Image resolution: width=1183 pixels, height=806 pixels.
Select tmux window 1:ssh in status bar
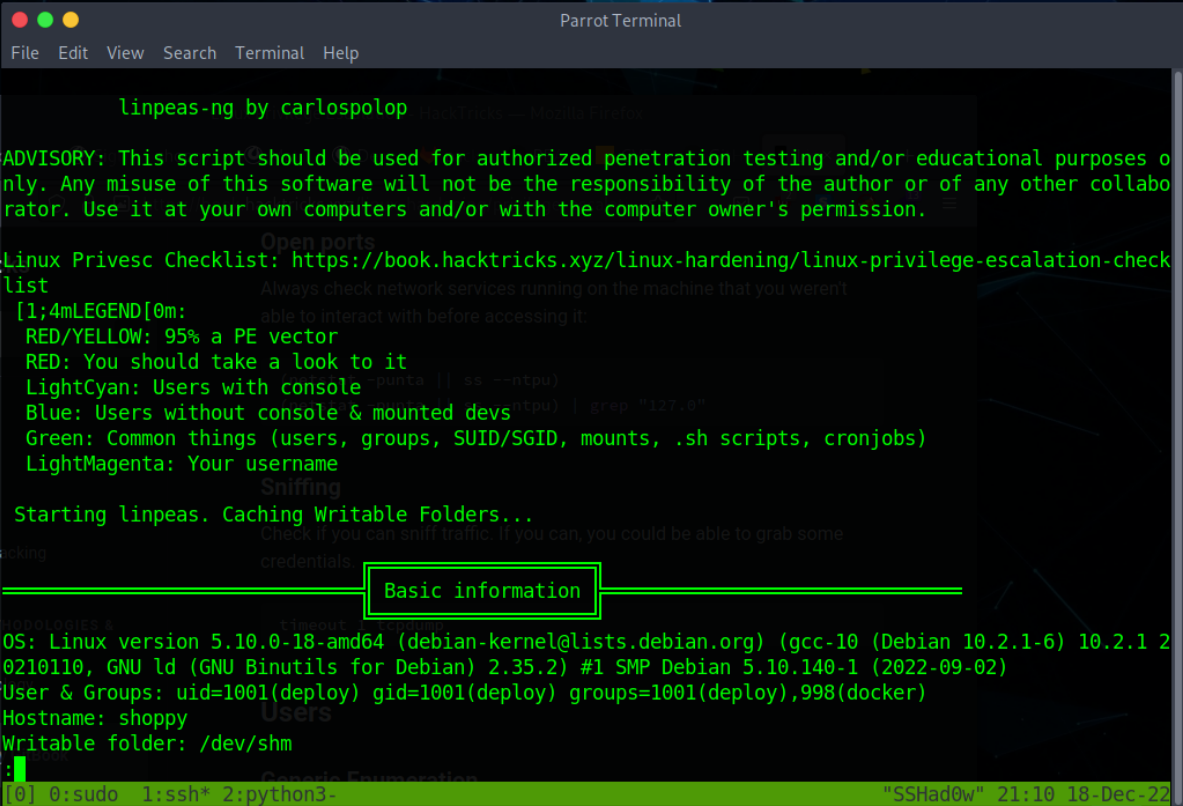[170, 795]
